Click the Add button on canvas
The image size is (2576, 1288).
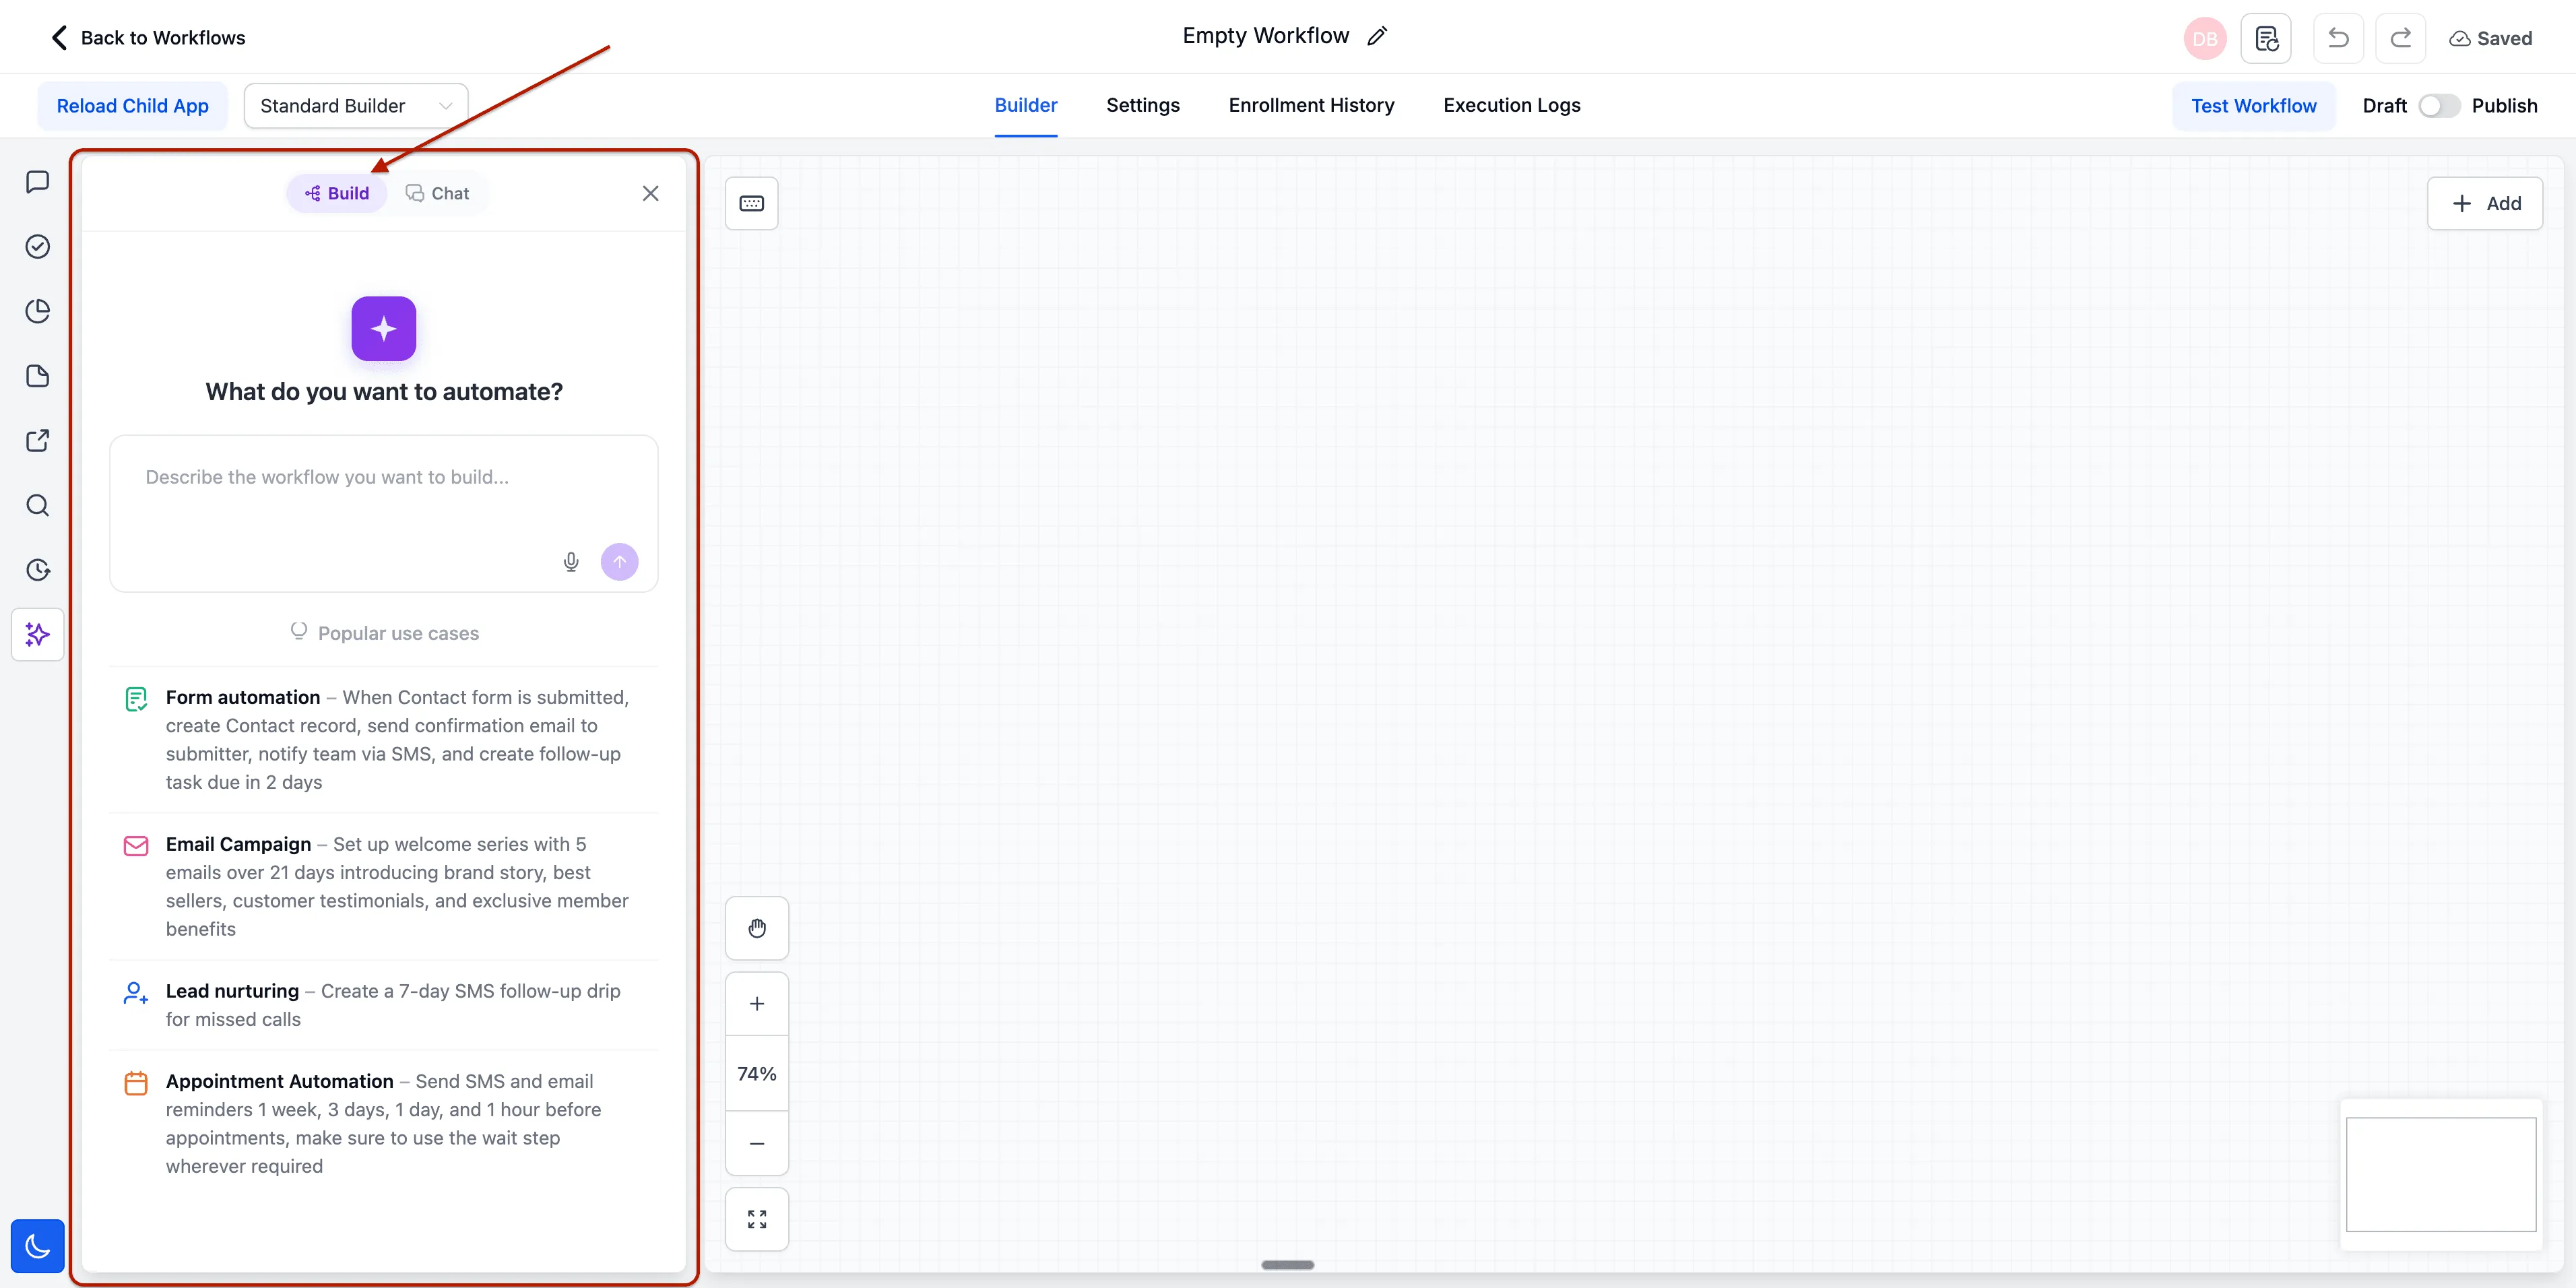pos(2484,204)
